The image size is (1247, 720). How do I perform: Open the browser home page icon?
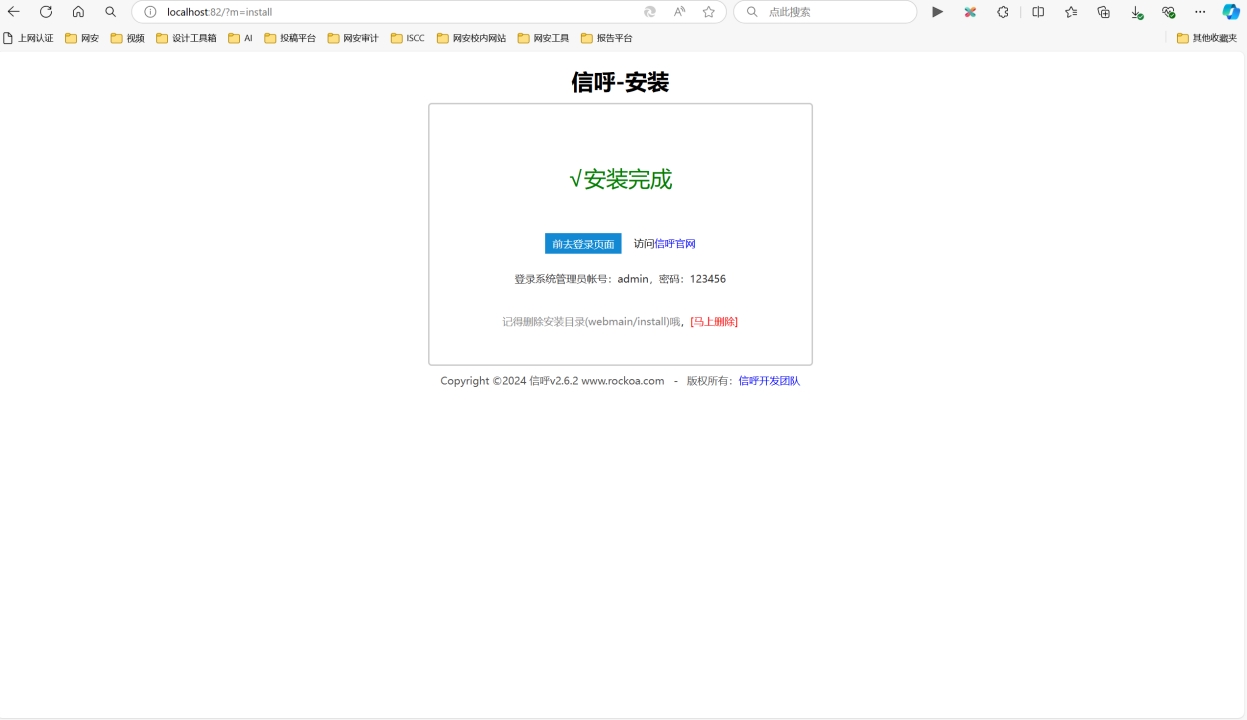tap(78, 12)
